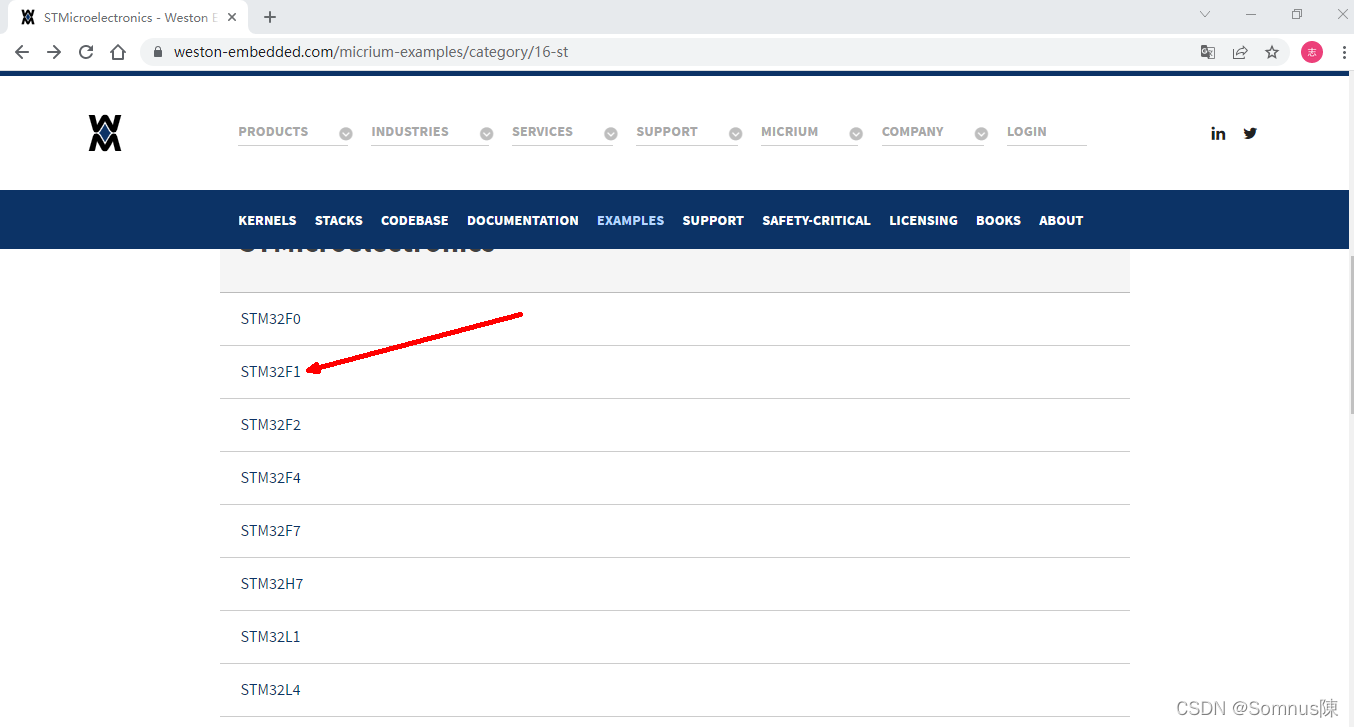
Task: Open a new browser tab
Action: (x=270, y=17)
